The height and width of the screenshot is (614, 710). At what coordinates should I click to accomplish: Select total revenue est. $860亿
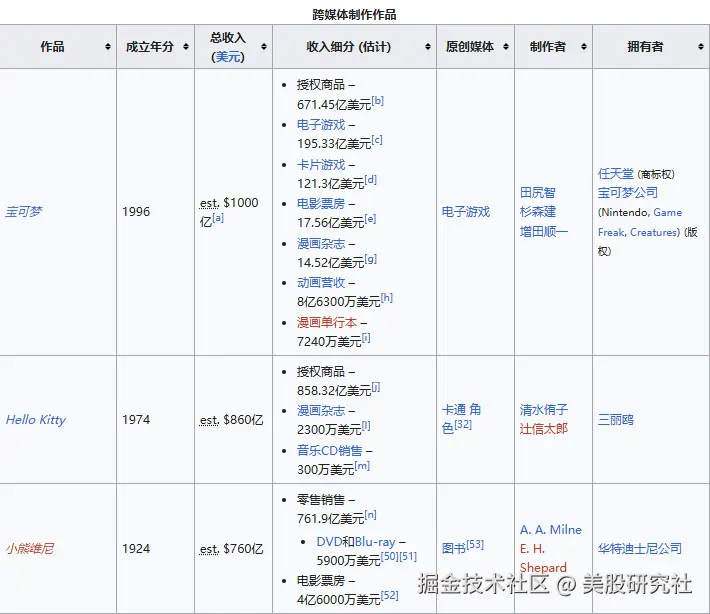231,420
